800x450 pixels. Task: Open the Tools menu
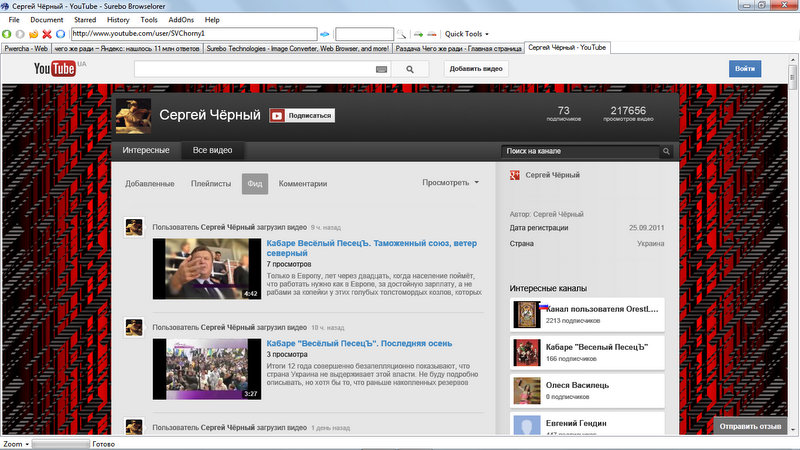coord(148,20)
